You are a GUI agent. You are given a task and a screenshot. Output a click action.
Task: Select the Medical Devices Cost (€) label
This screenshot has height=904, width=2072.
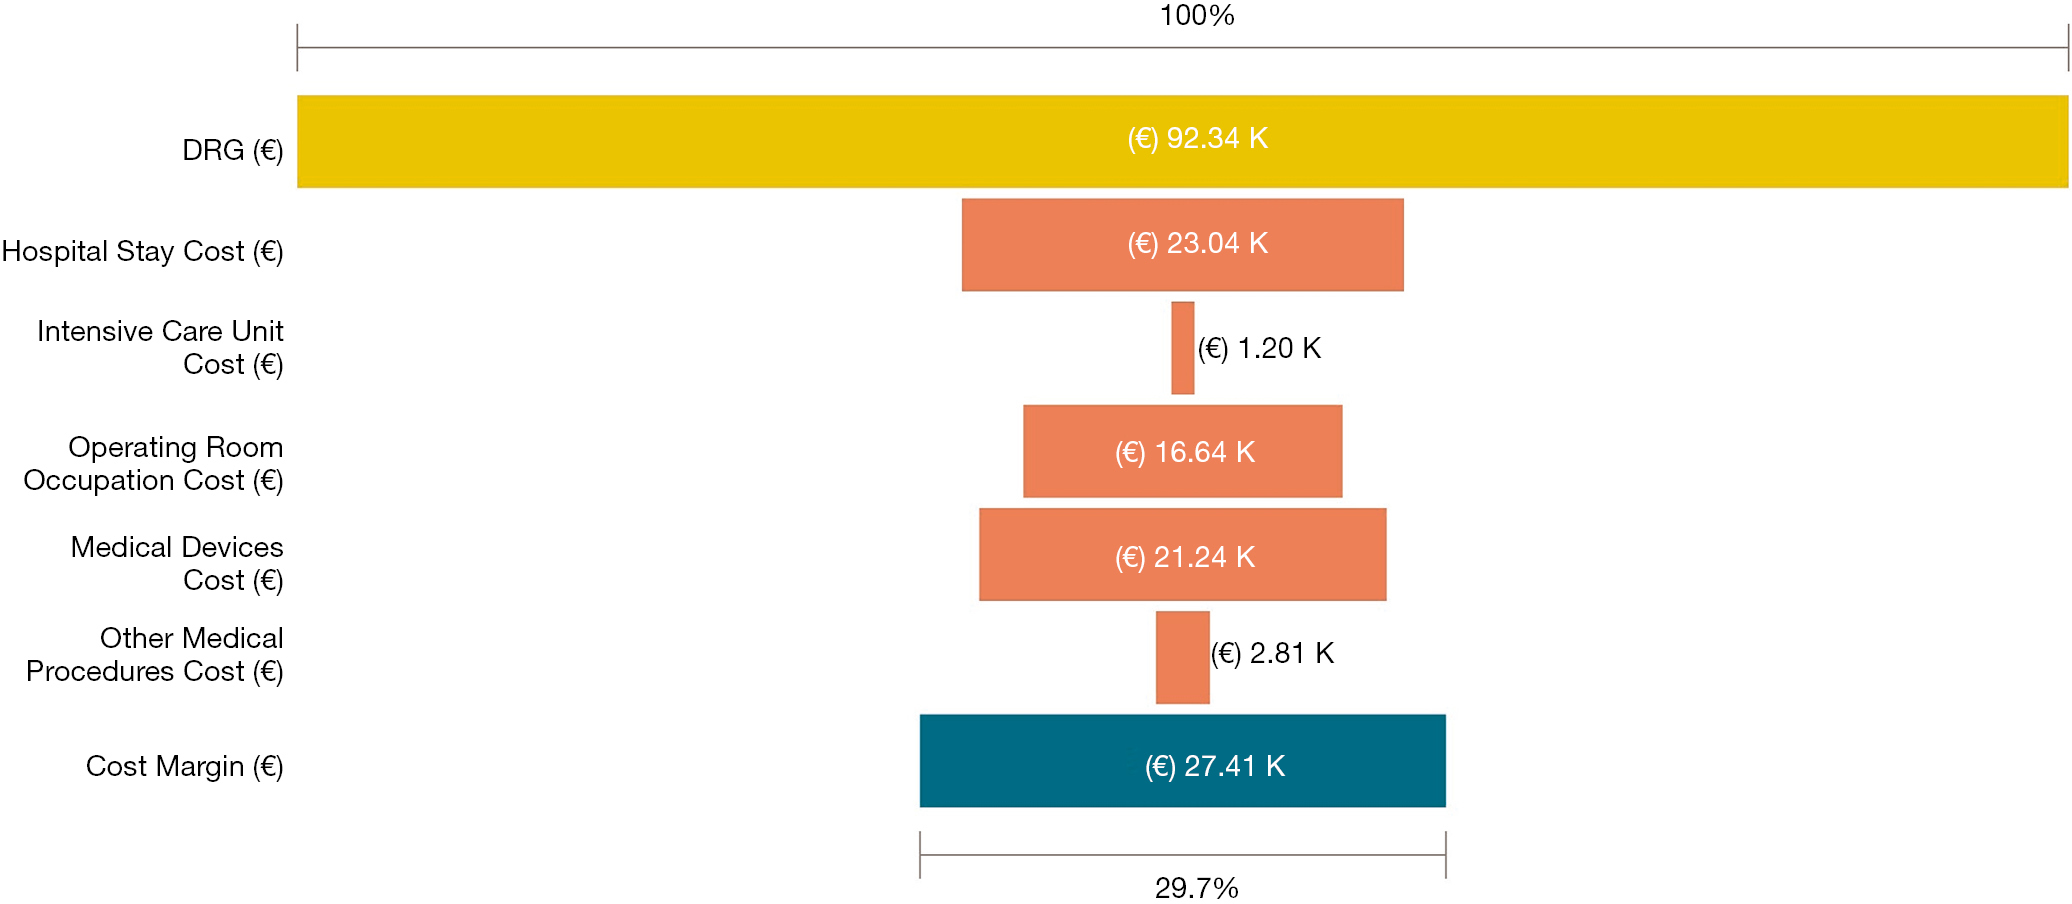tap(177, 563)
